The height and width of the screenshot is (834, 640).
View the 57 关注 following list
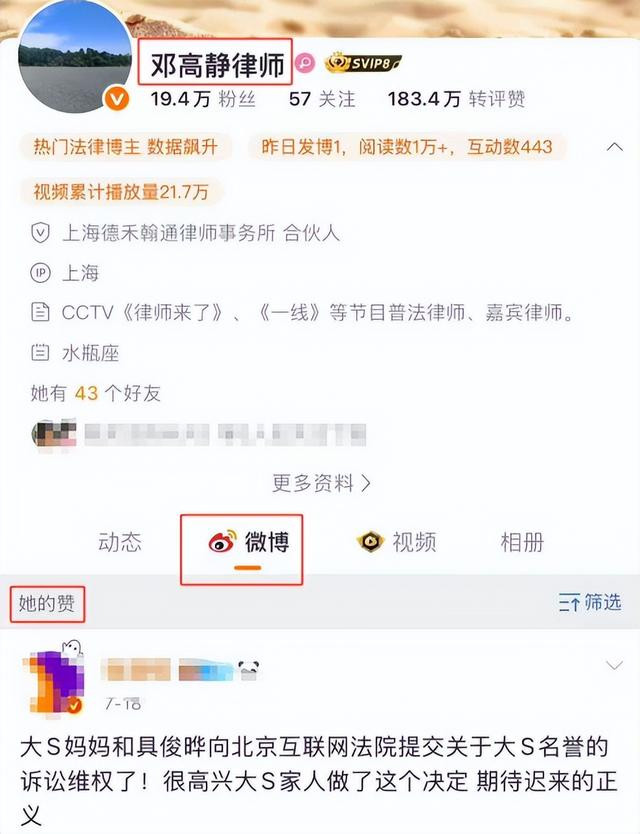[x=322, y=99]
